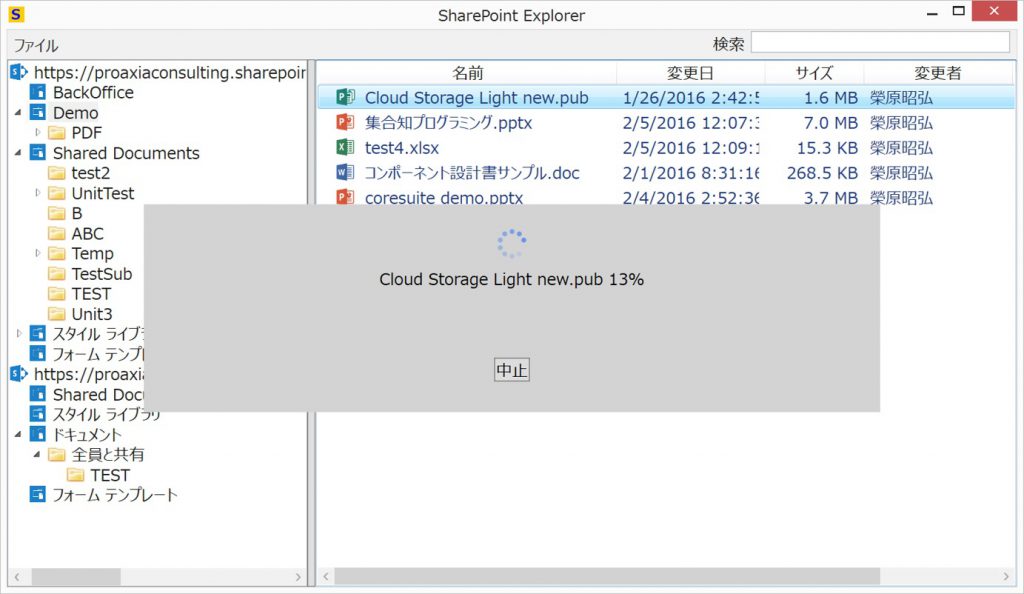
Task: Collapse the Shared Documents node
Action: pos(18,153)
